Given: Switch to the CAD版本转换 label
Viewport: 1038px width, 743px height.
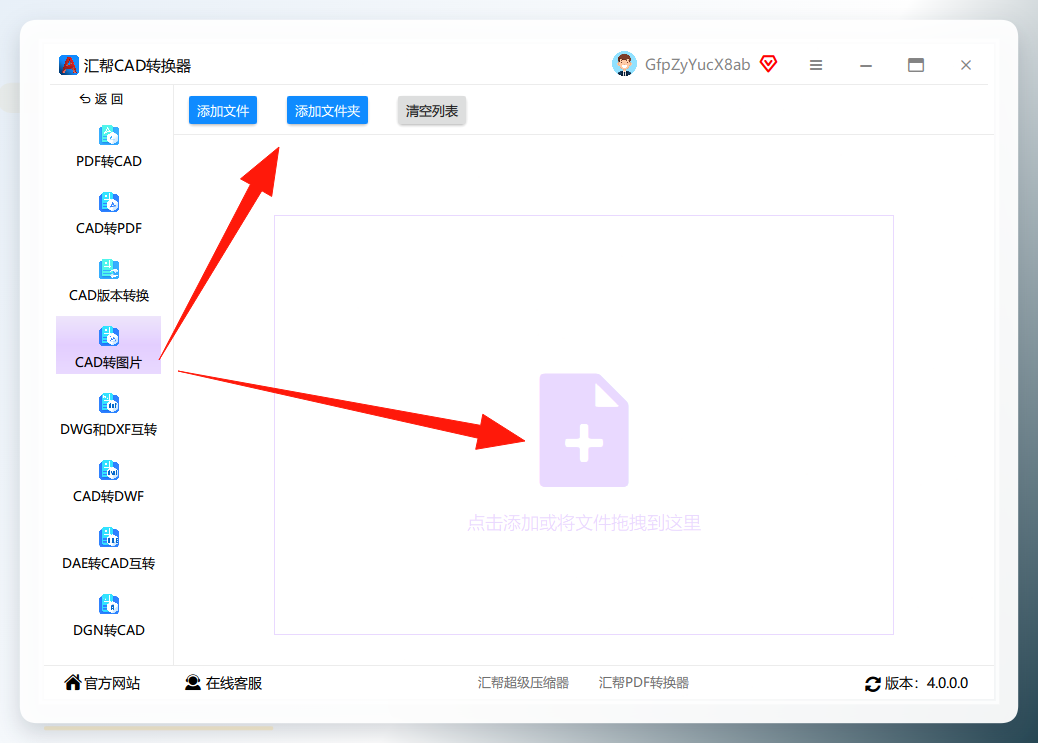Looking at the screenshot, I should tap(109, 295).
